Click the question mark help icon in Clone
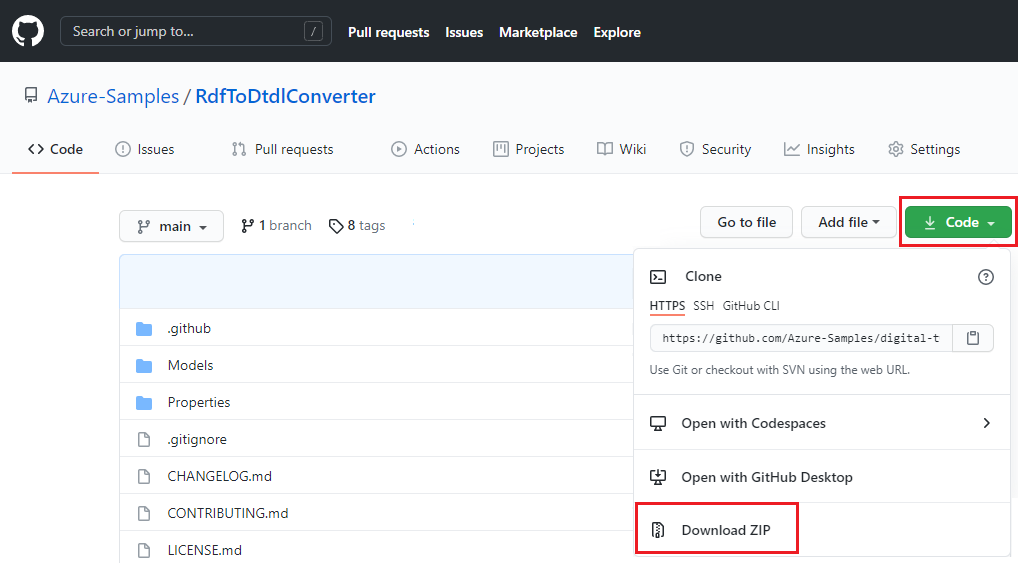1018x563 pixels. pyautogui.click(x=986, y=277)
